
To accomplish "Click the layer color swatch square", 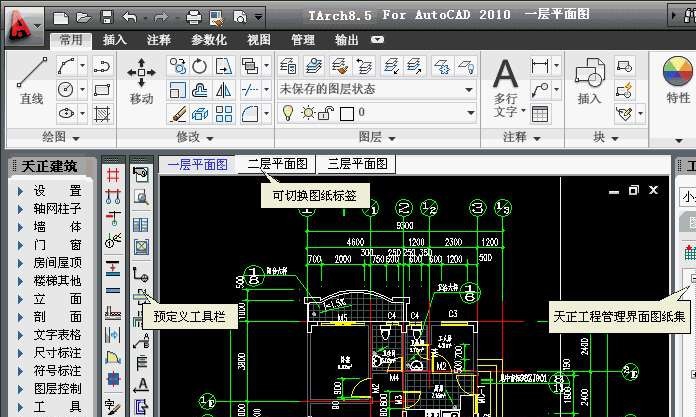I will [347, 114].
